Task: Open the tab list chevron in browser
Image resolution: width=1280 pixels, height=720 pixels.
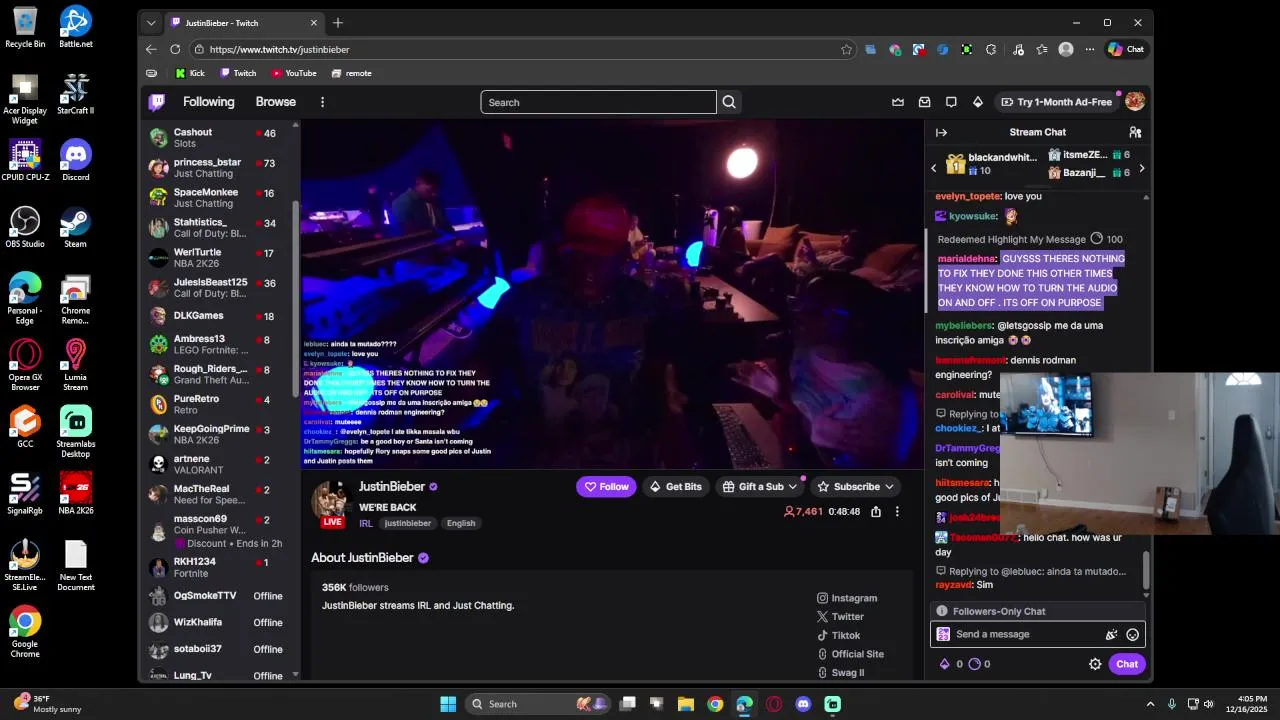Action: (151, 22)
